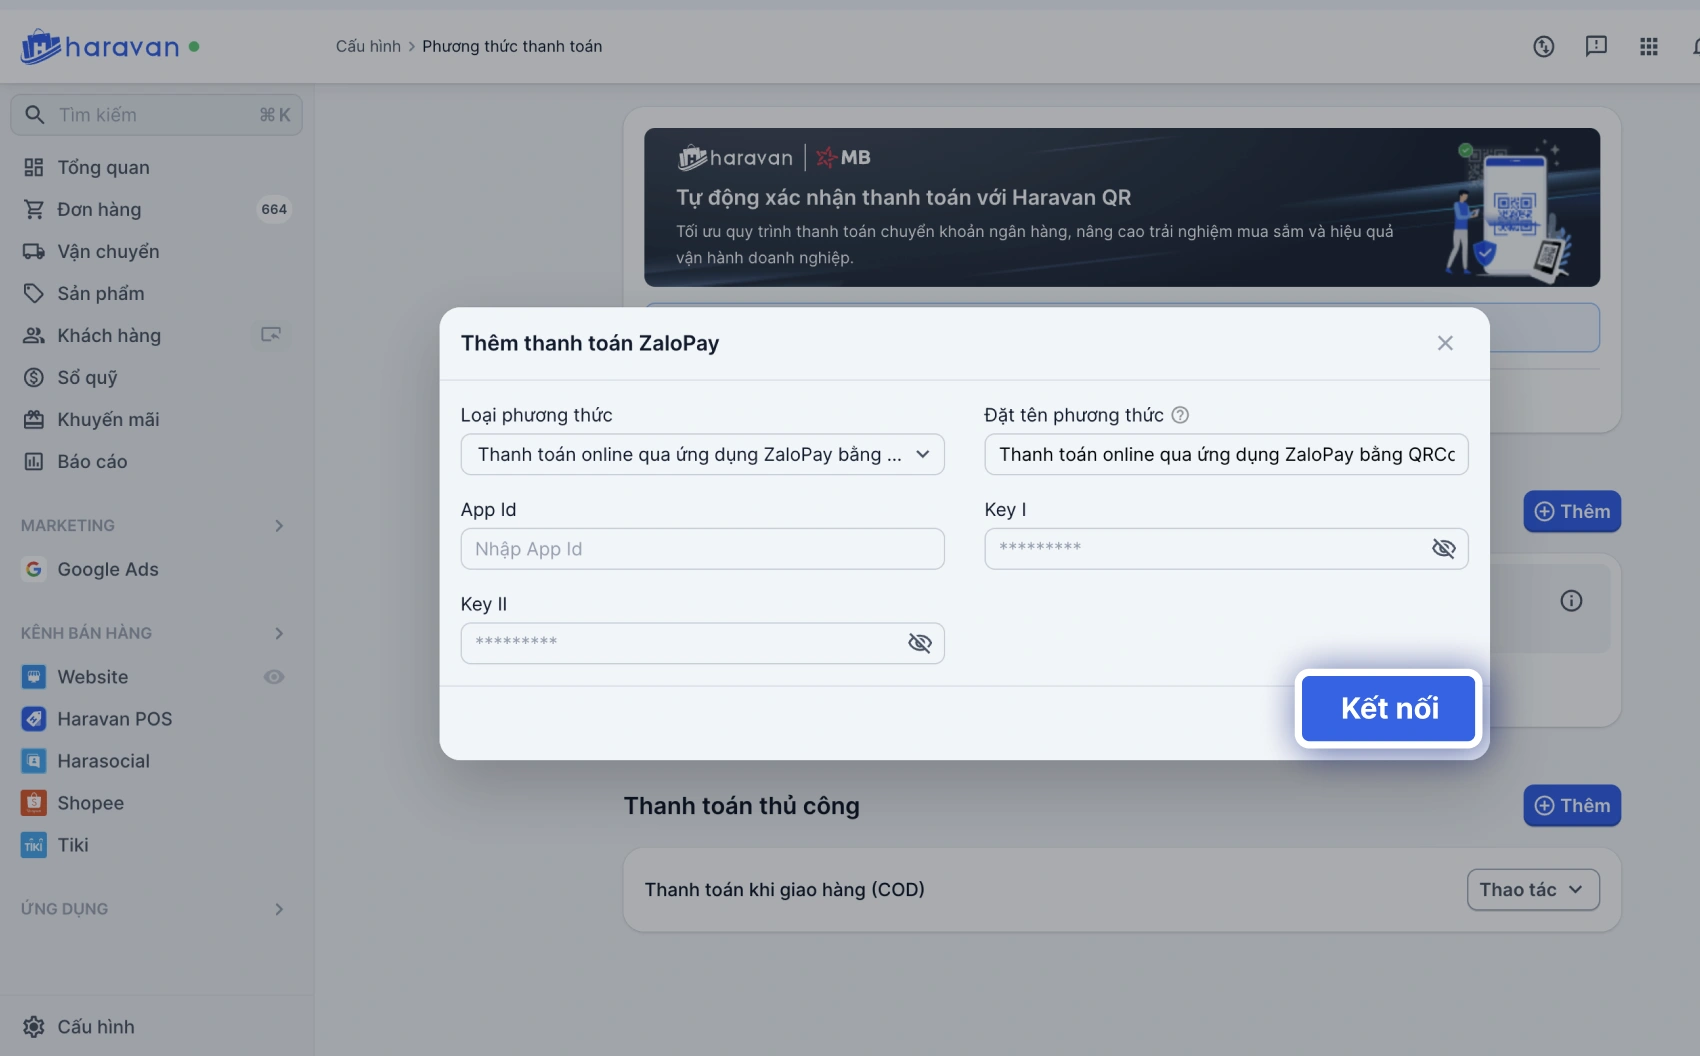Image resolution: width=1700 pixels, height=1056 pixels.
Task: Close the Thêm thanh toán ZaloPay dialog
Action: click(1445, 343)
